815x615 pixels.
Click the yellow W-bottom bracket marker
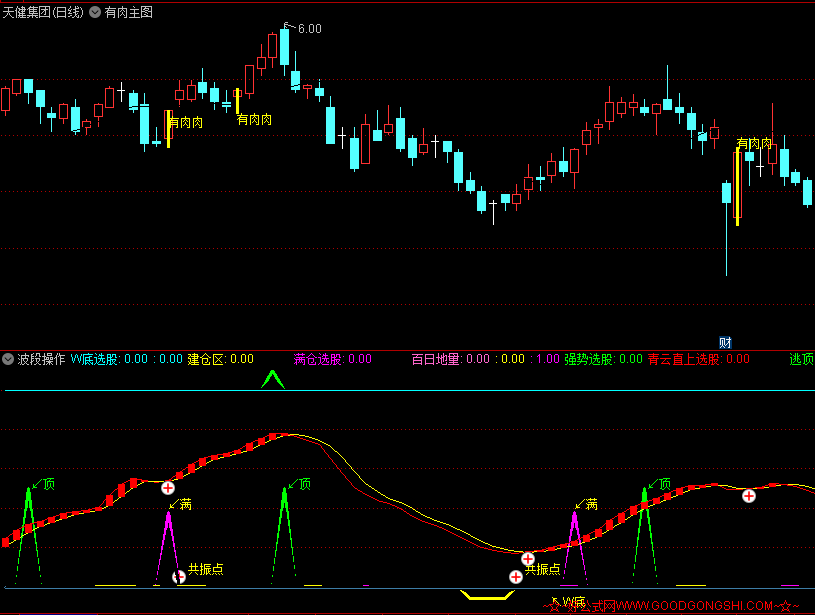tap(487, 595)
